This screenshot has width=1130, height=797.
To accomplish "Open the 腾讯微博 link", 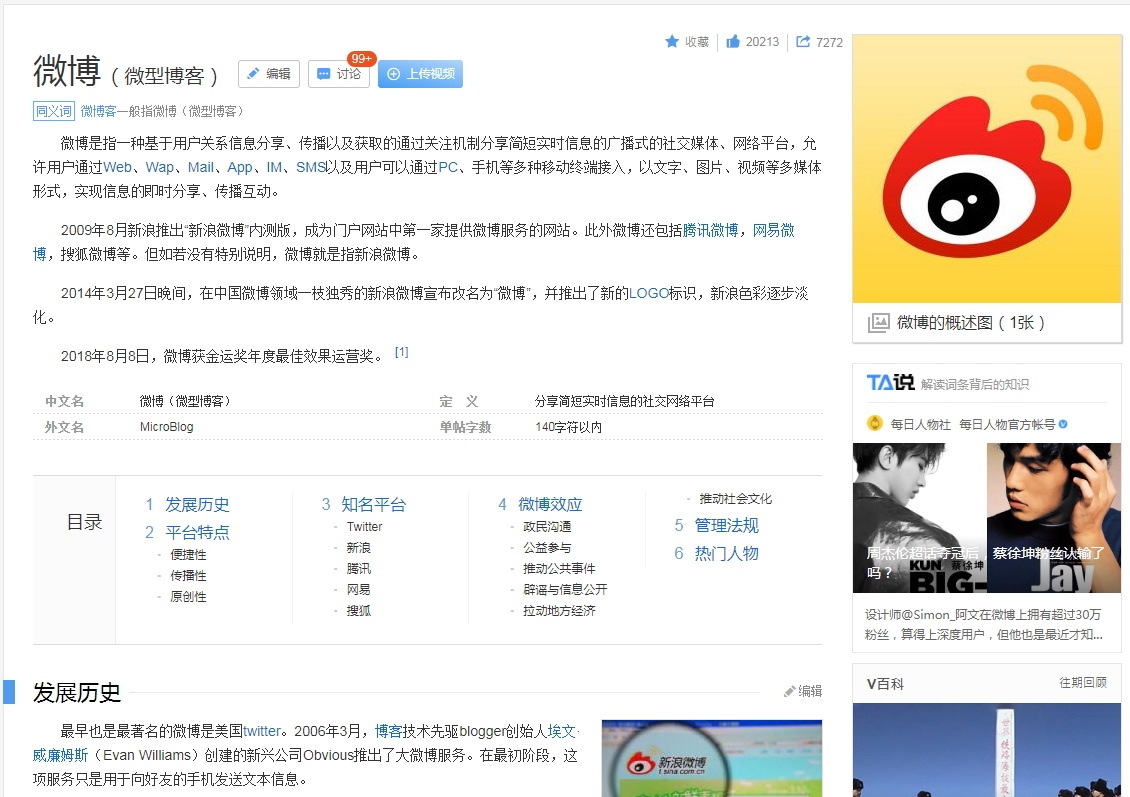I will coord(711,231).
